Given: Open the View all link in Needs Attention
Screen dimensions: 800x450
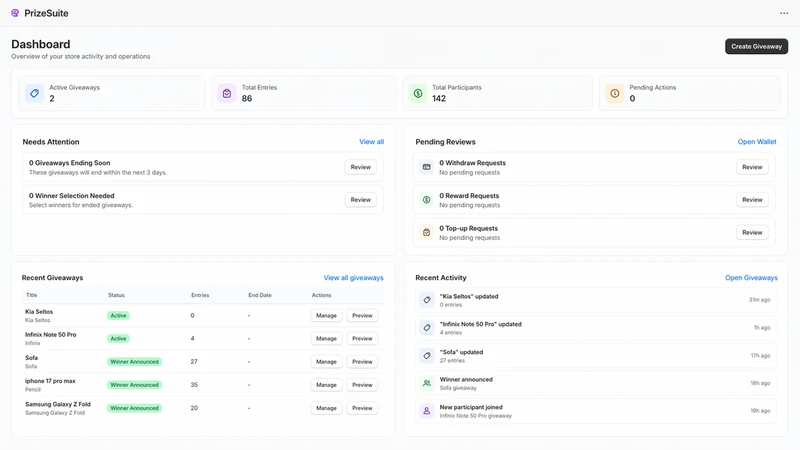Looking at the screenshot, I should click(371, 142).
